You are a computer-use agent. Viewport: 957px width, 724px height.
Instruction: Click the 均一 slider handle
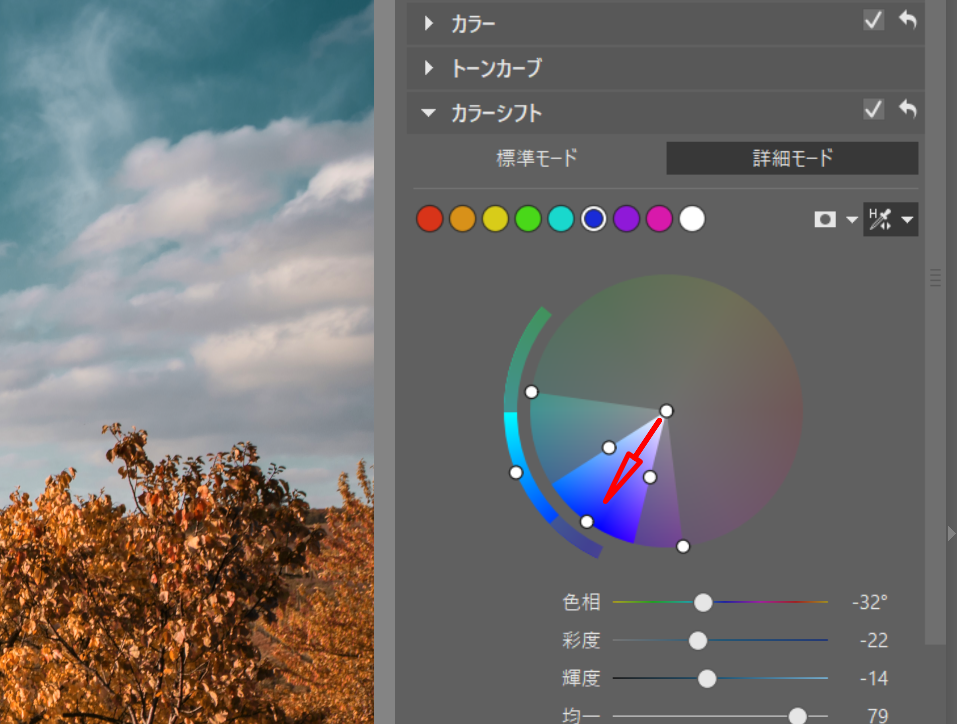(797, 716)
